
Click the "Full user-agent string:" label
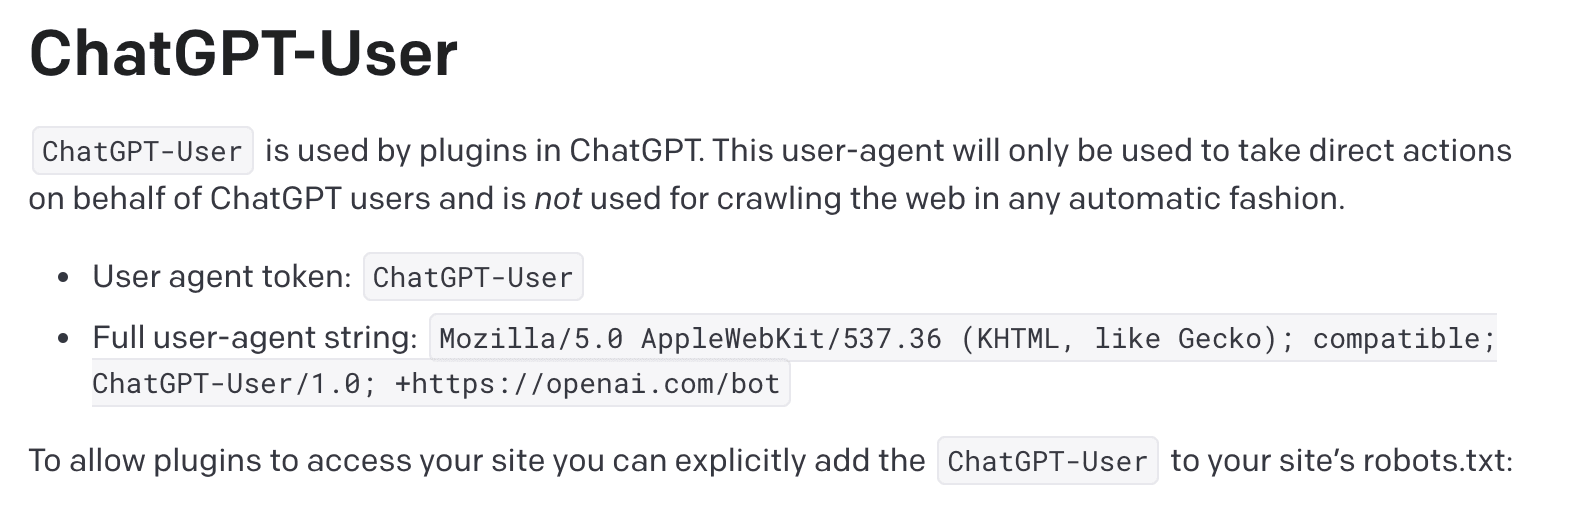[x=255, y=337]
